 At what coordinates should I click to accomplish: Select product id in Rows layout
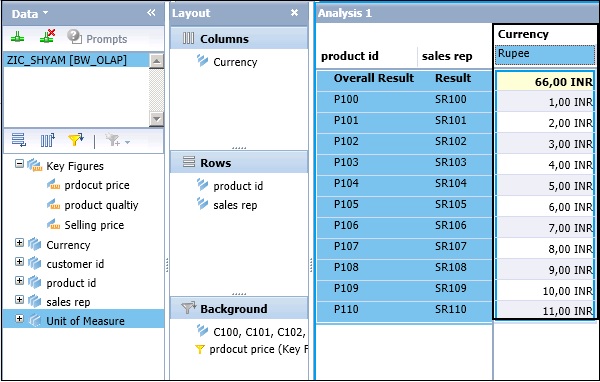(238, 186)
